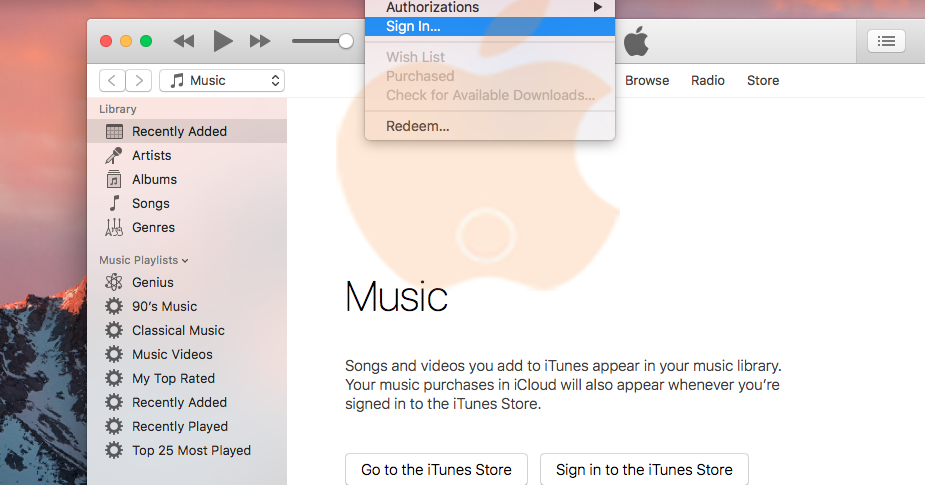Screen dimensions: 925x485
Task: Open the Recently Played playlist
Action: [187, 426]
